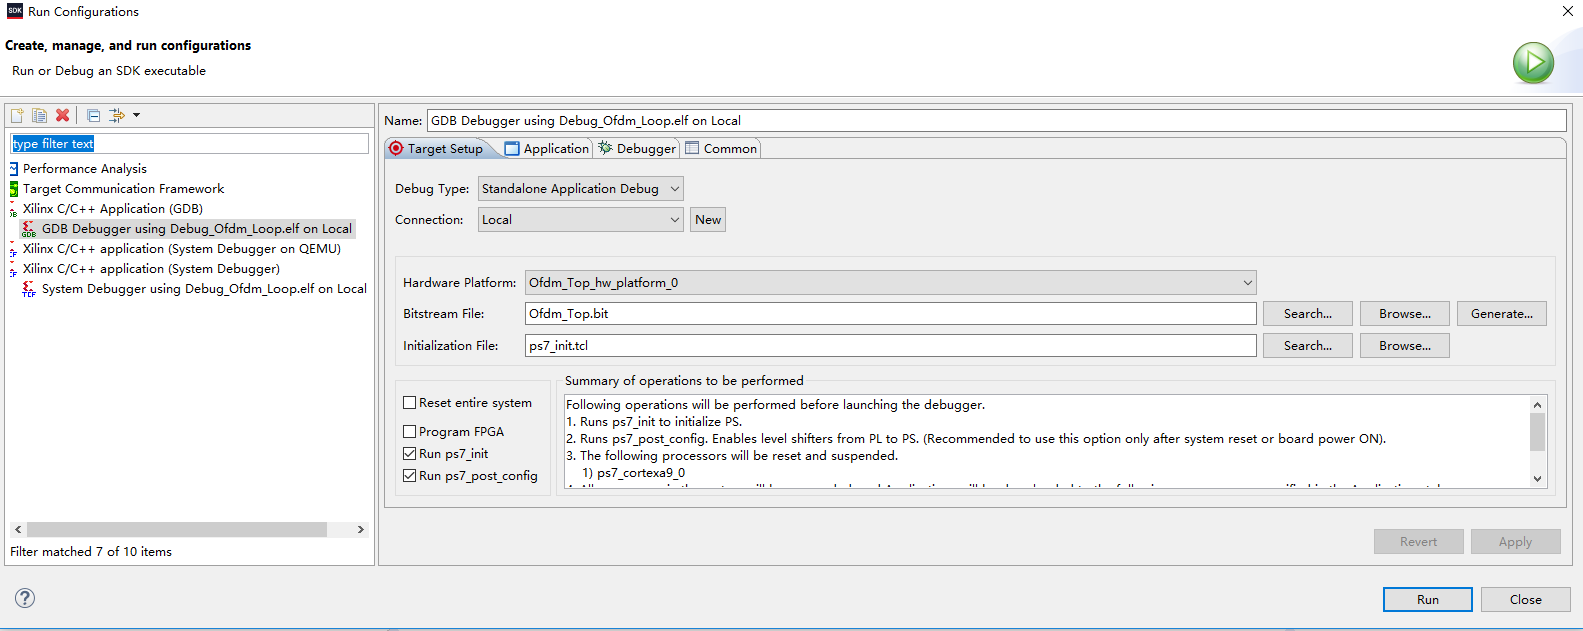Click the Run button
1583x631 pixels.
click(x=1428, y=600)
